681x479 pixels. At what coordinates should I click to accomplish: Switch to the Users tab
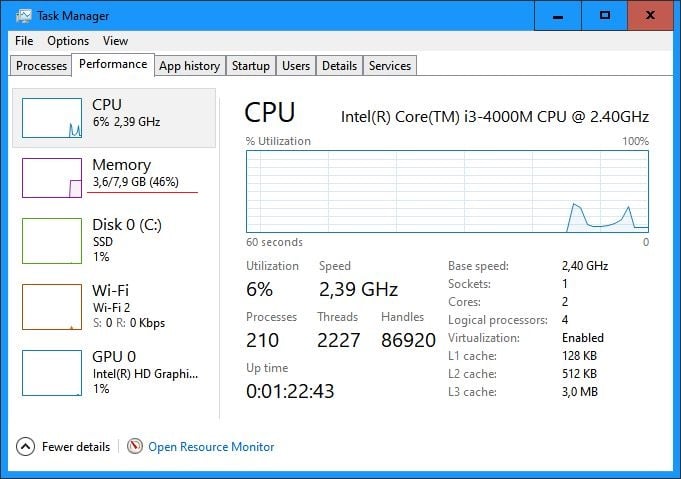pos(296,66)
